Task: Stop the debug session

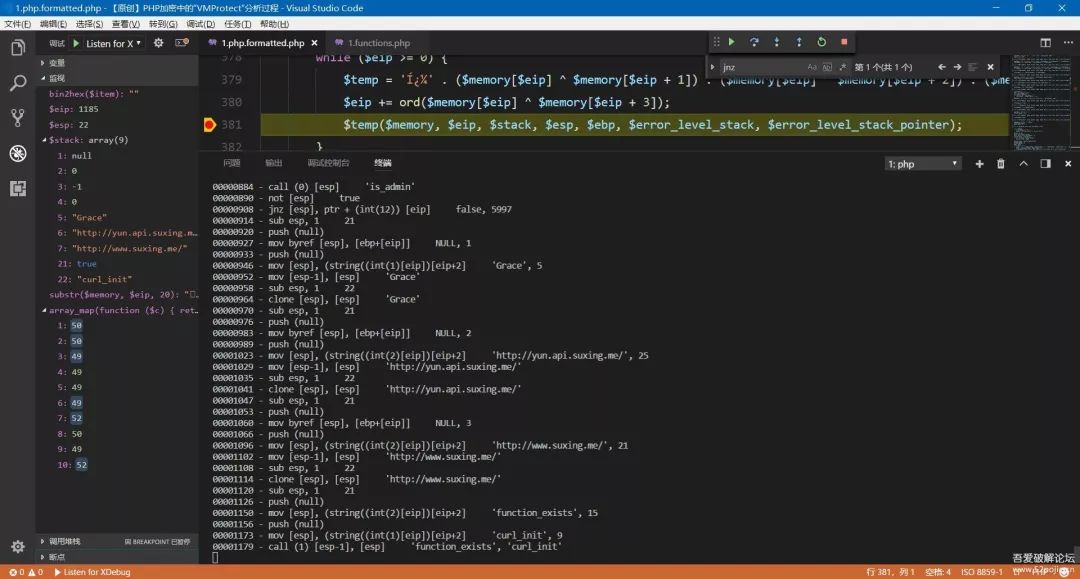Action: pos(844,42)
